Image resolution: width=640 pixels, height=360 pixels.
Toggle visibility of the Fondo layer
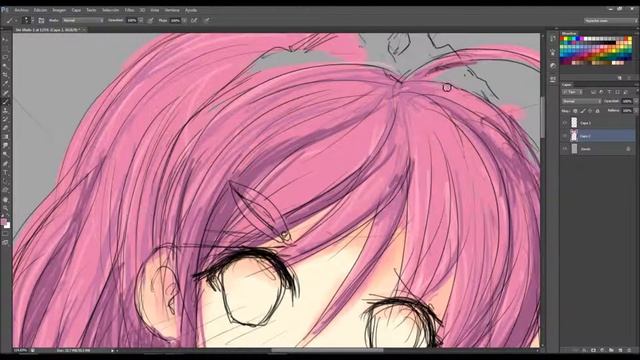pyautogui.click(x=565, y=149)
